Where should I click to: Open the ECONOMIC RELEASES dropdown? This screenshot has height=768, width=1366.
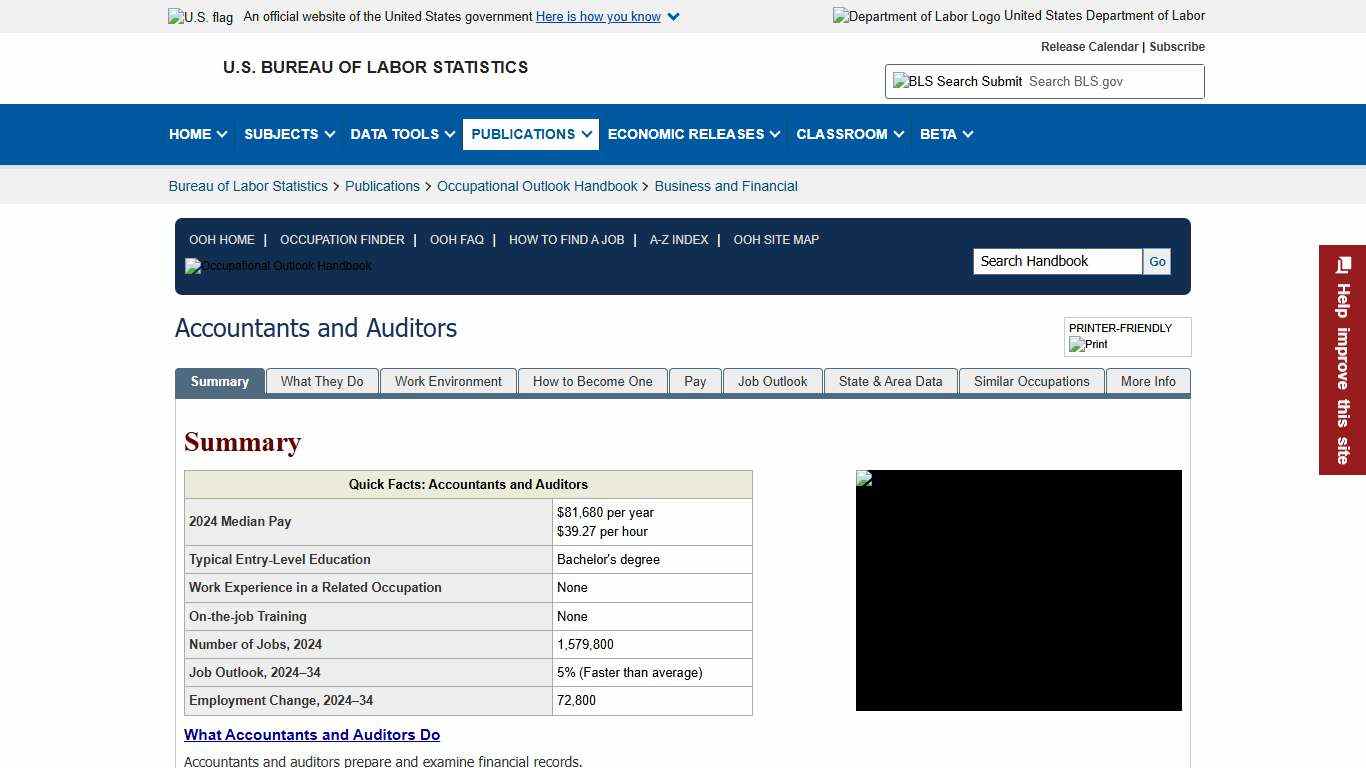(692, 134)
